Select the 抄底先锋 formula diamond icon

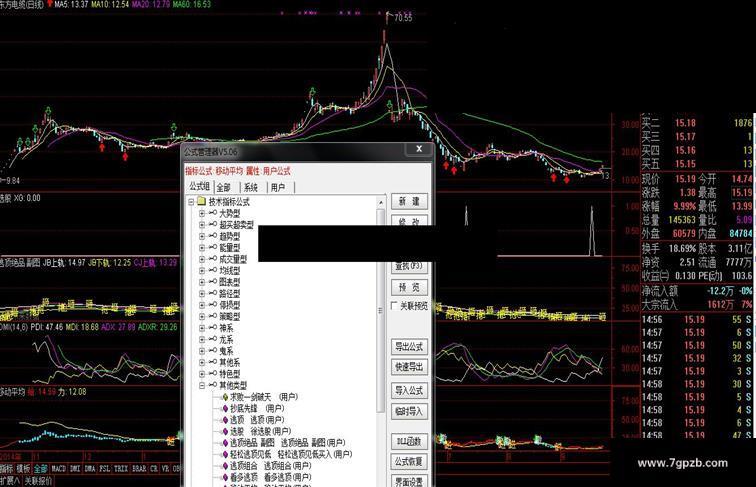point(225,408)
